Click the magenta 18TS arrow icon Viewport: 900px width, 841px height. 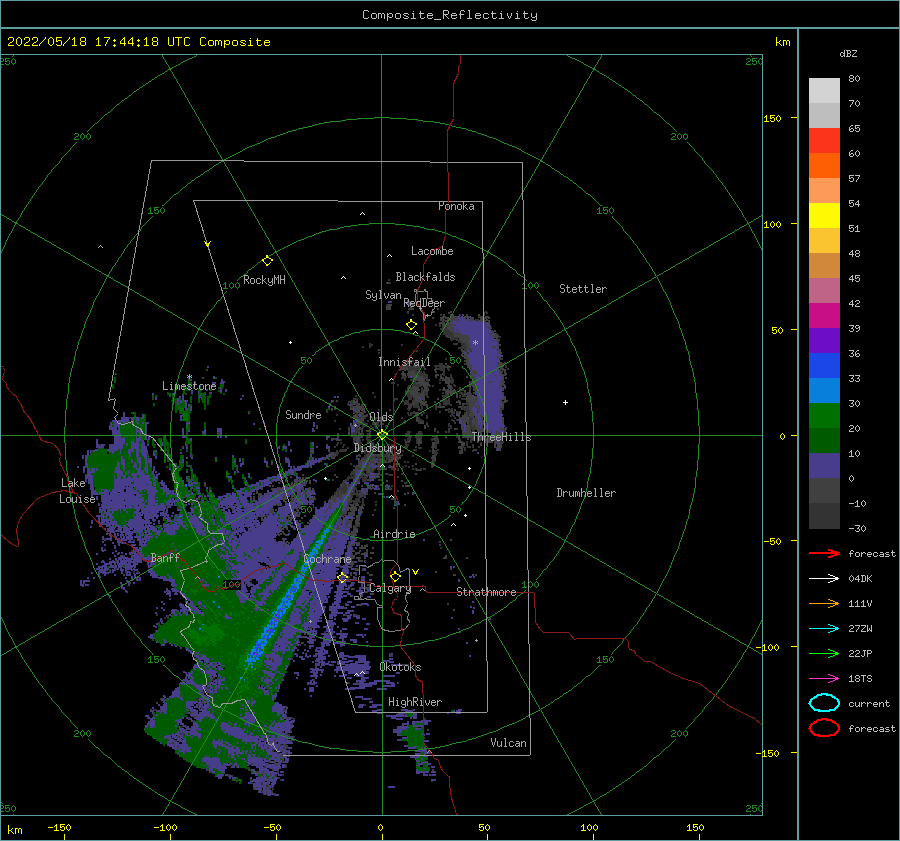tap(824, 678)
